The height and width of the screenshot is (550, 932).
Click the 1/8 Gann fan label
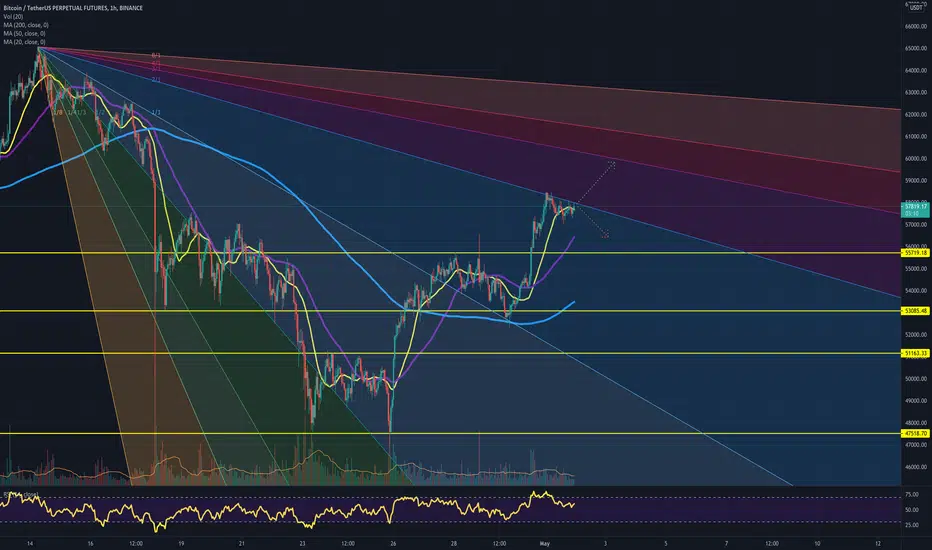coord(58,112)
